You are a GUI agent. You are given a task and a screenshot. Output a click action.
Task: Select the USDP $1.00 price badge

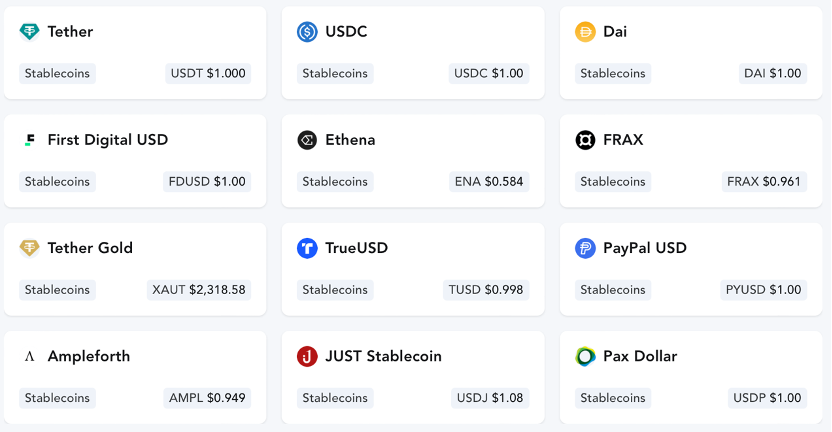click(767, 398)
